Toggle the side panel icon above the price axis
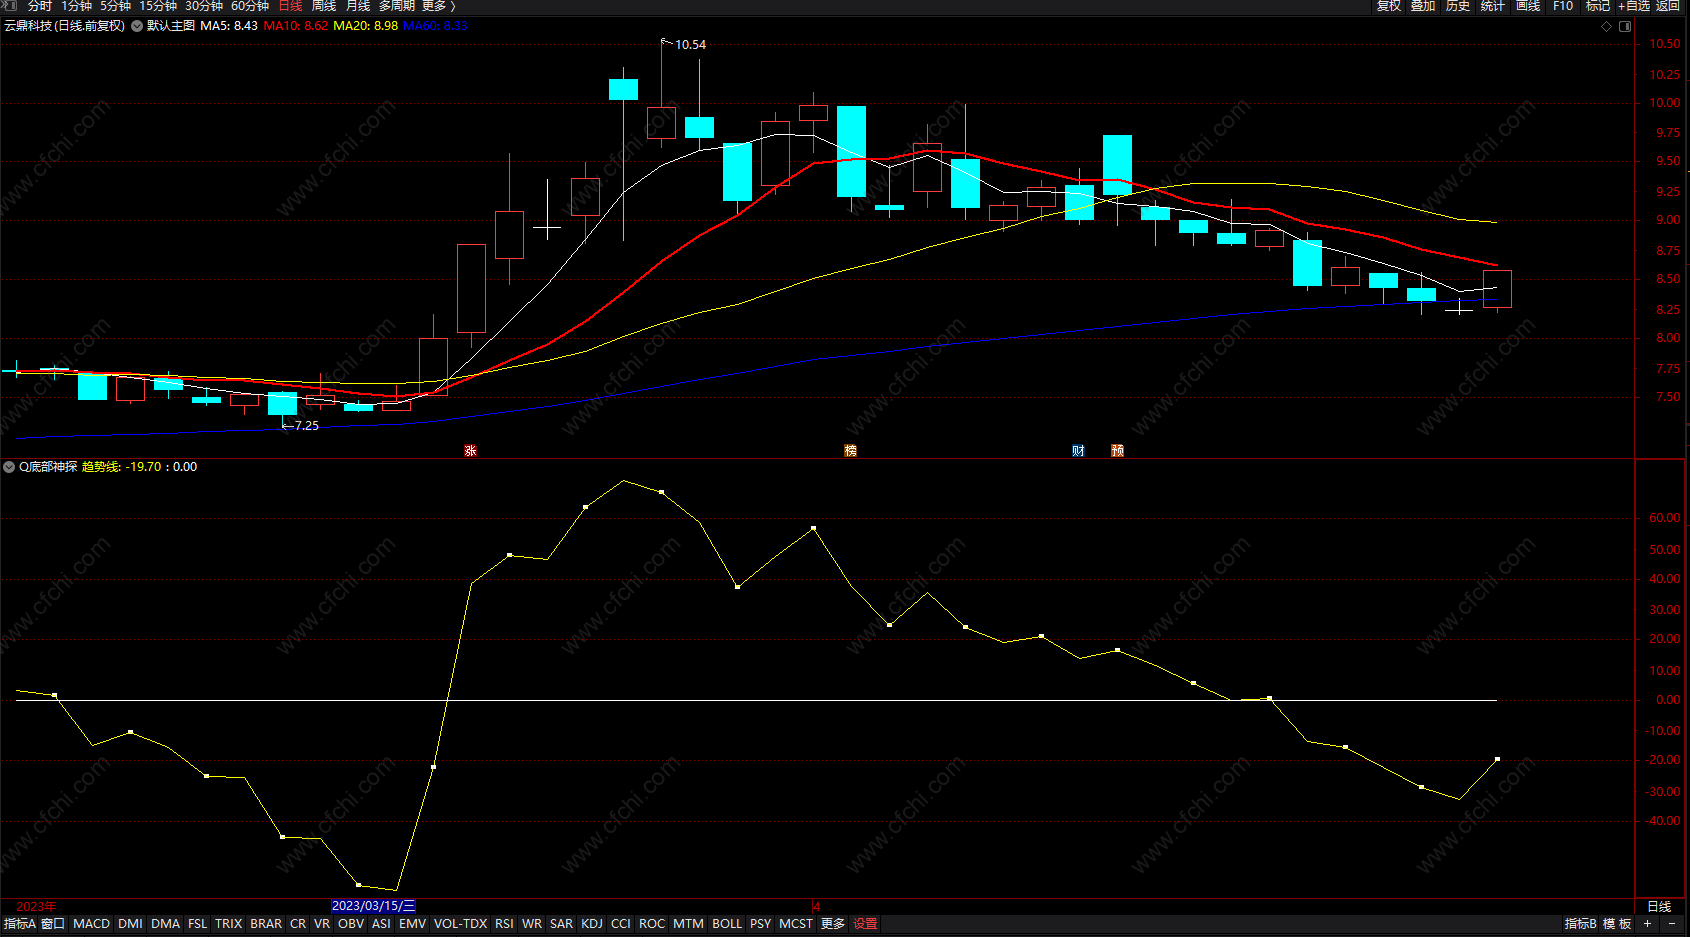 (x=1625, y=27)
